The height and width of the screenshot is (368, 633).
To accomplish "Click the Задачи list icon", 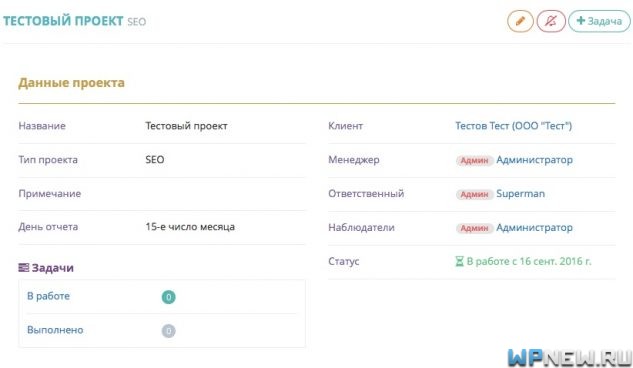I will (24, 268).
